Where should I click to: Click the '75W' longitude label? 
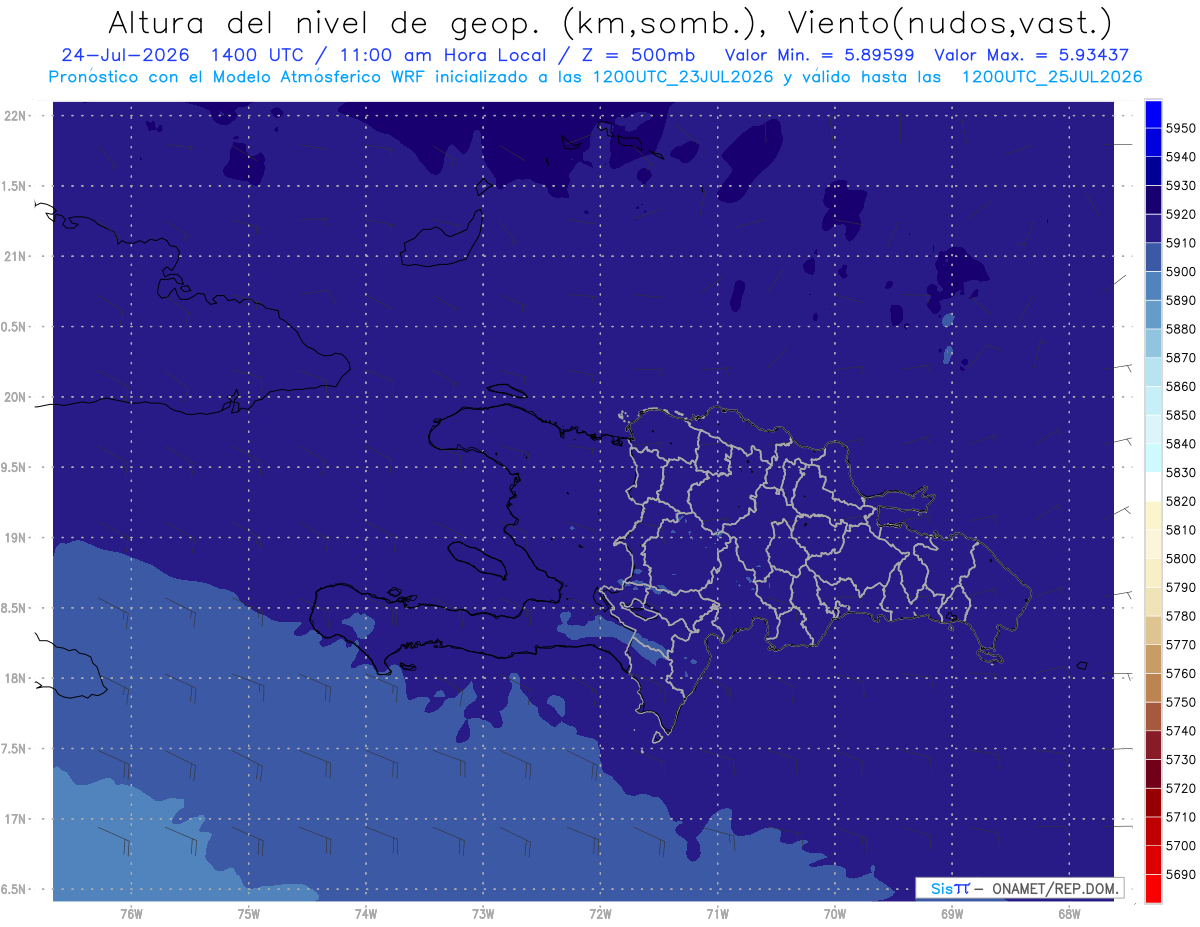(248, 913)
